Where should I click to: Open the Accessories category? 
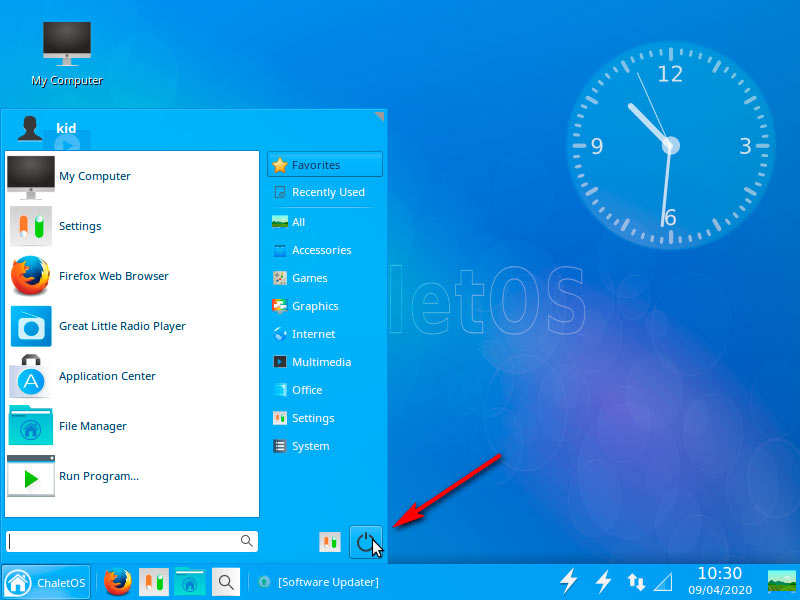point(325,250)
